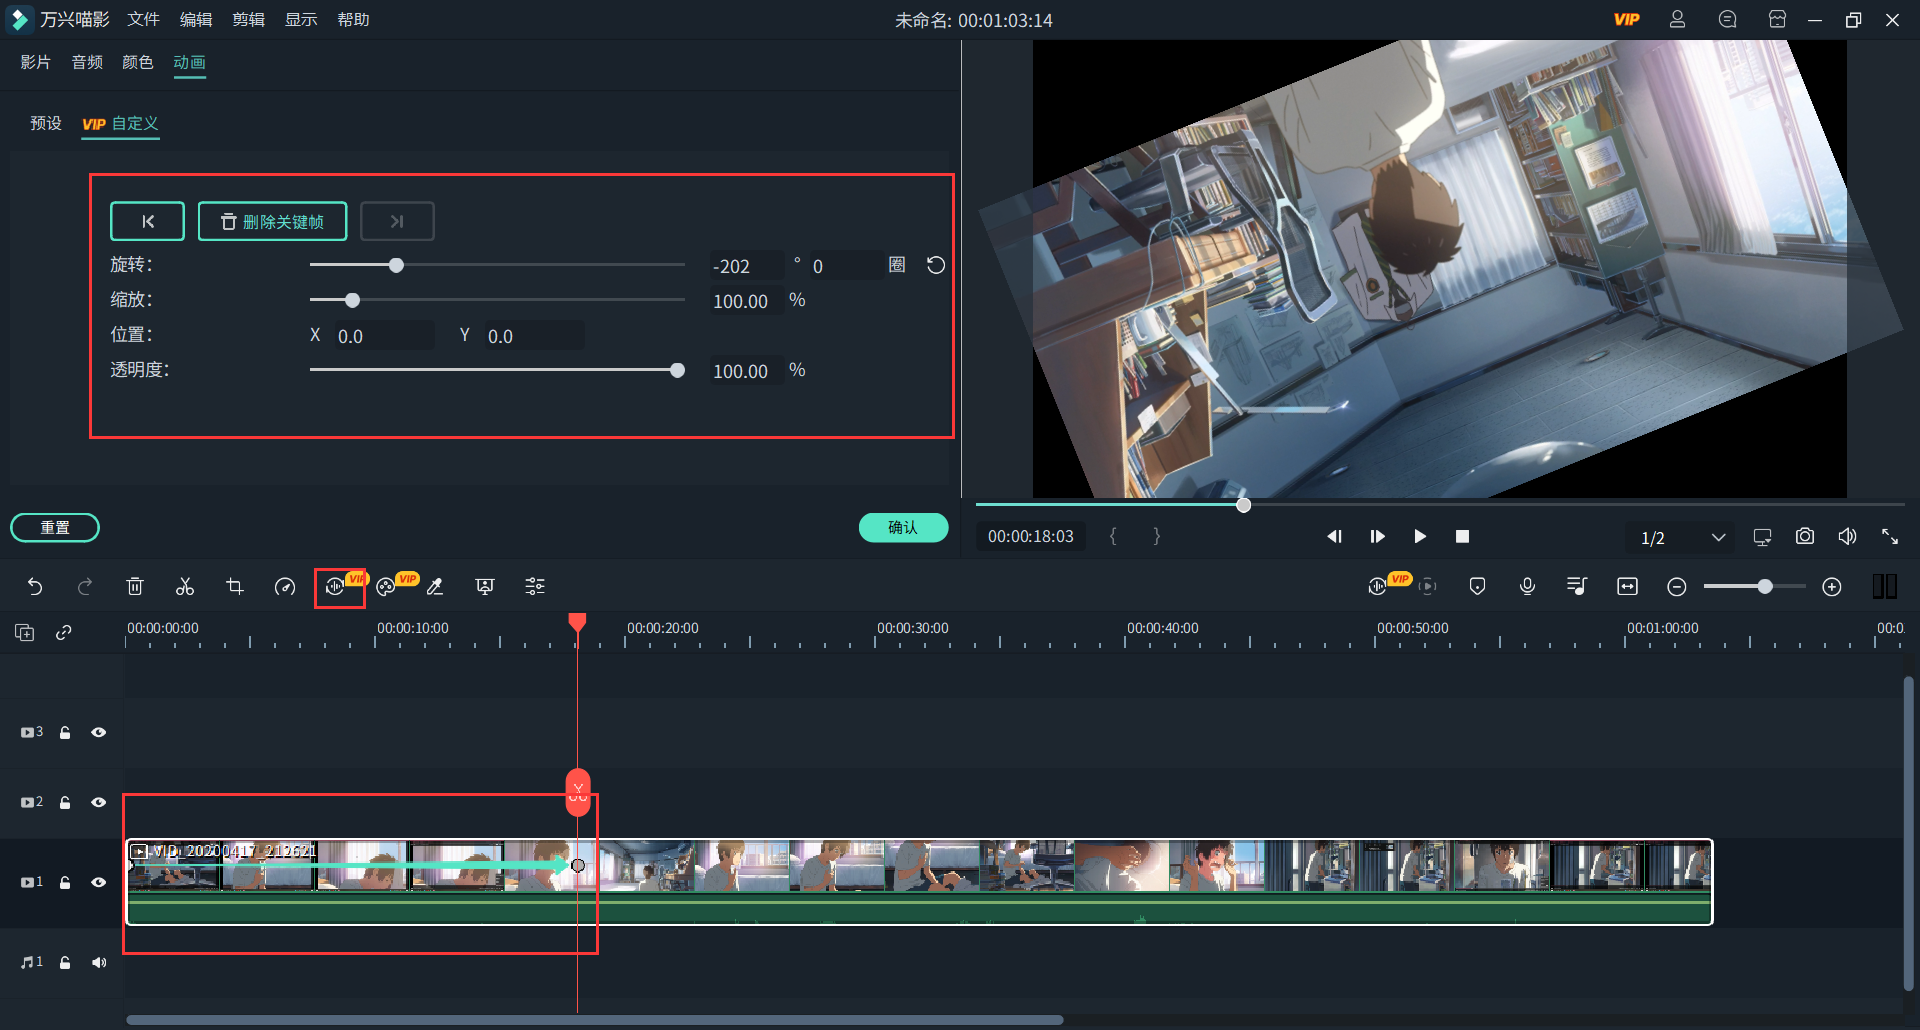This screenshot has width=1920, height=1030.
Task: Click the rotation value input field
Action: pos(745,266)
